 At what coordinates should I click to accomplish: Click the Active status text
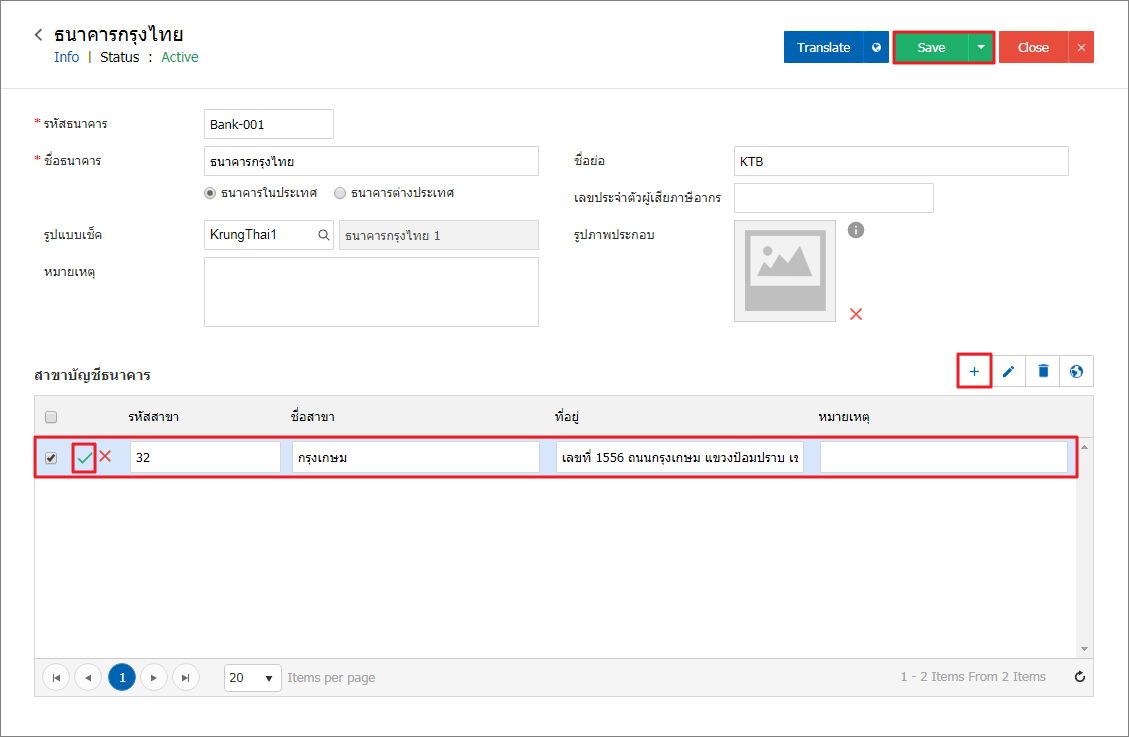pyautogui.click(x=179, y=57)
